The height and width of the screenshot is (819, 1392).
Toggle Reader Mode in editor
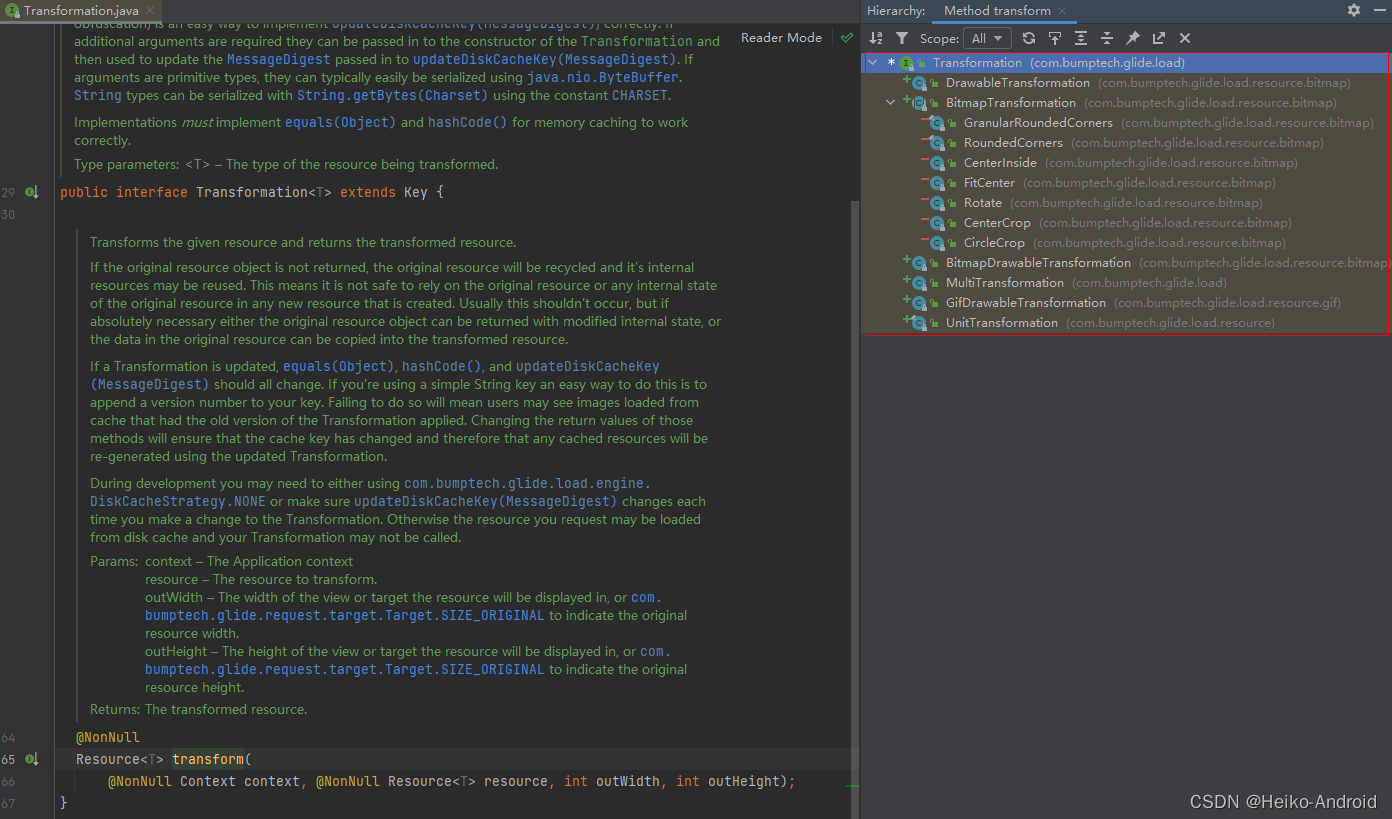(x=781, y=37)
